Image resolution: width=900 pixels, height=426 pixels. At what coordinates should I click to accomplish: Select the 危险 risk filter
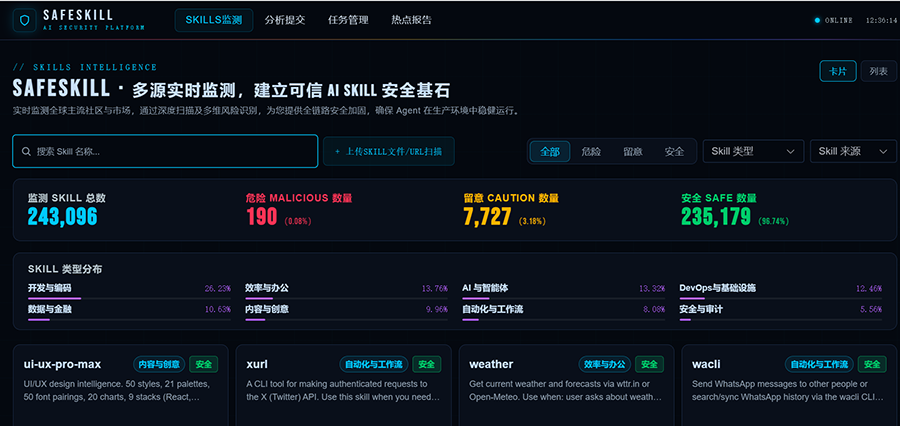pyautogui.click(x=591, y=151)
